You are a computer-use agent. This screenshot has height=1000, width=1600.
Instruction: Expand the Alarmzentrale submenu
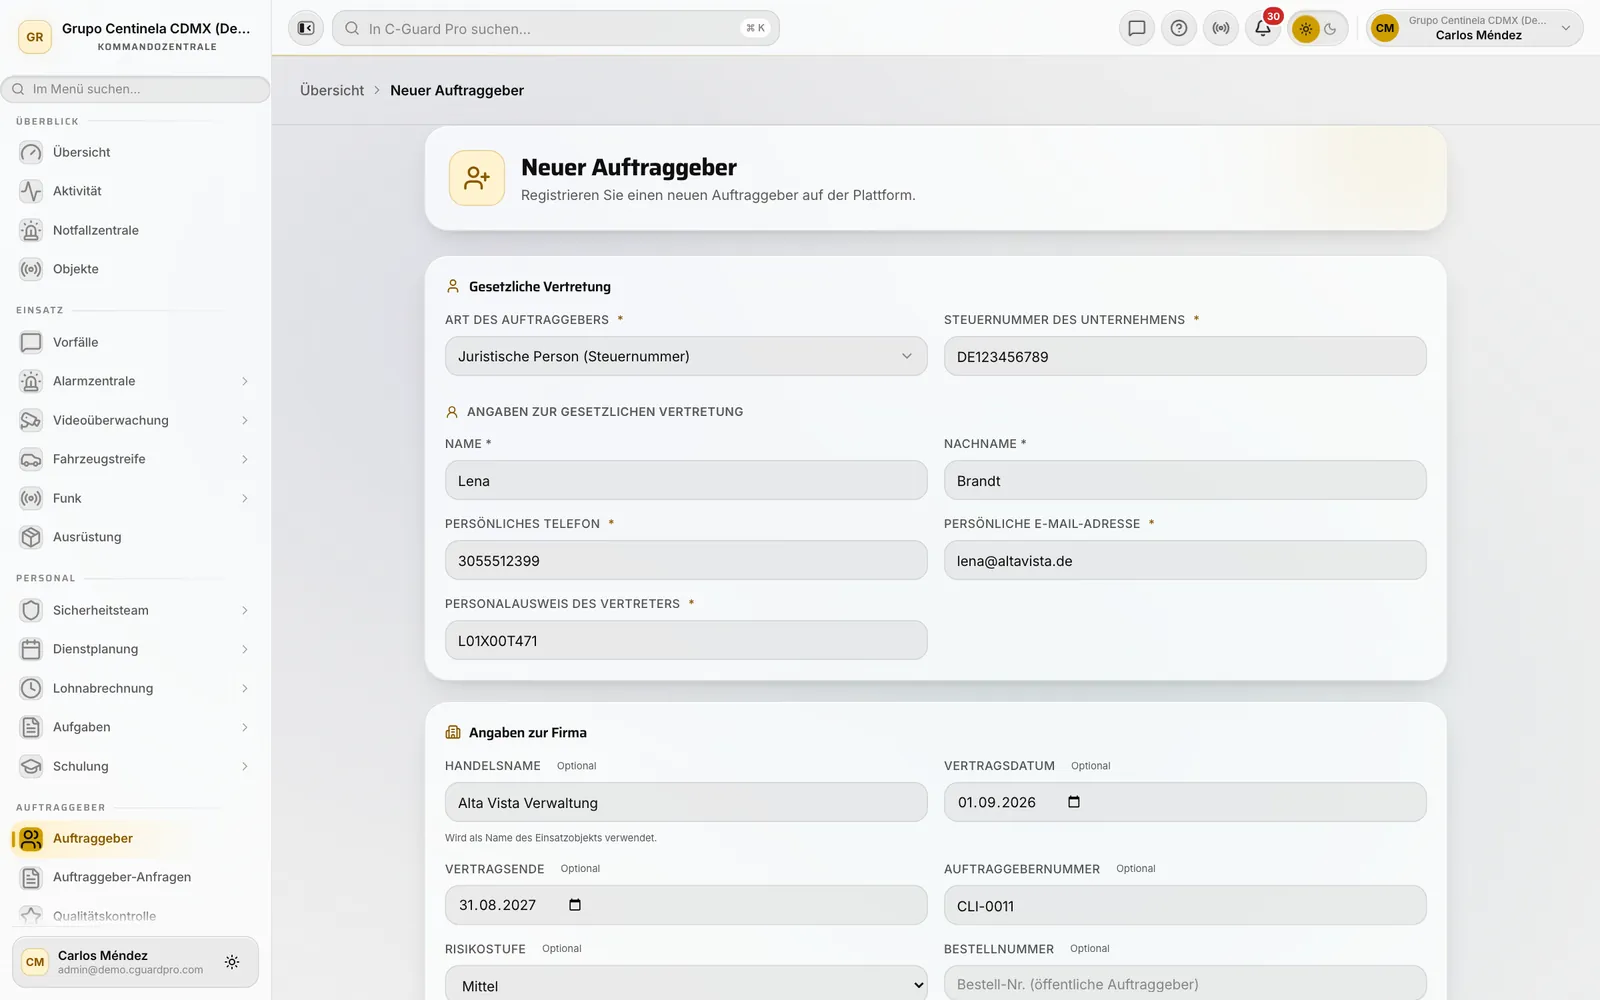tap(244, 381)
